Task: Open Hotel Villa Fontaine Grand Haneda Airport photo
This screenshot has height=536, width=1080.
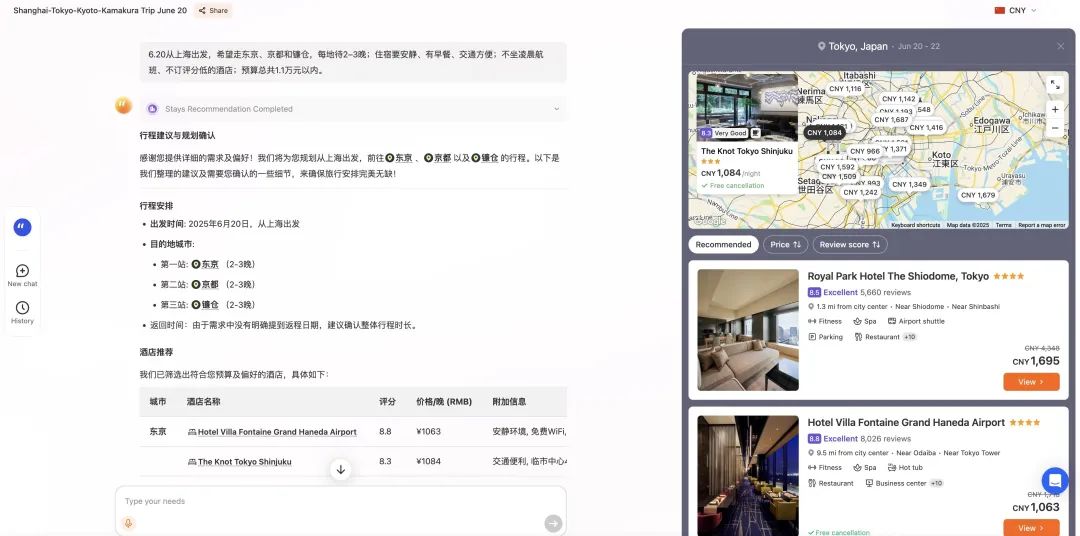Action: 748,475
